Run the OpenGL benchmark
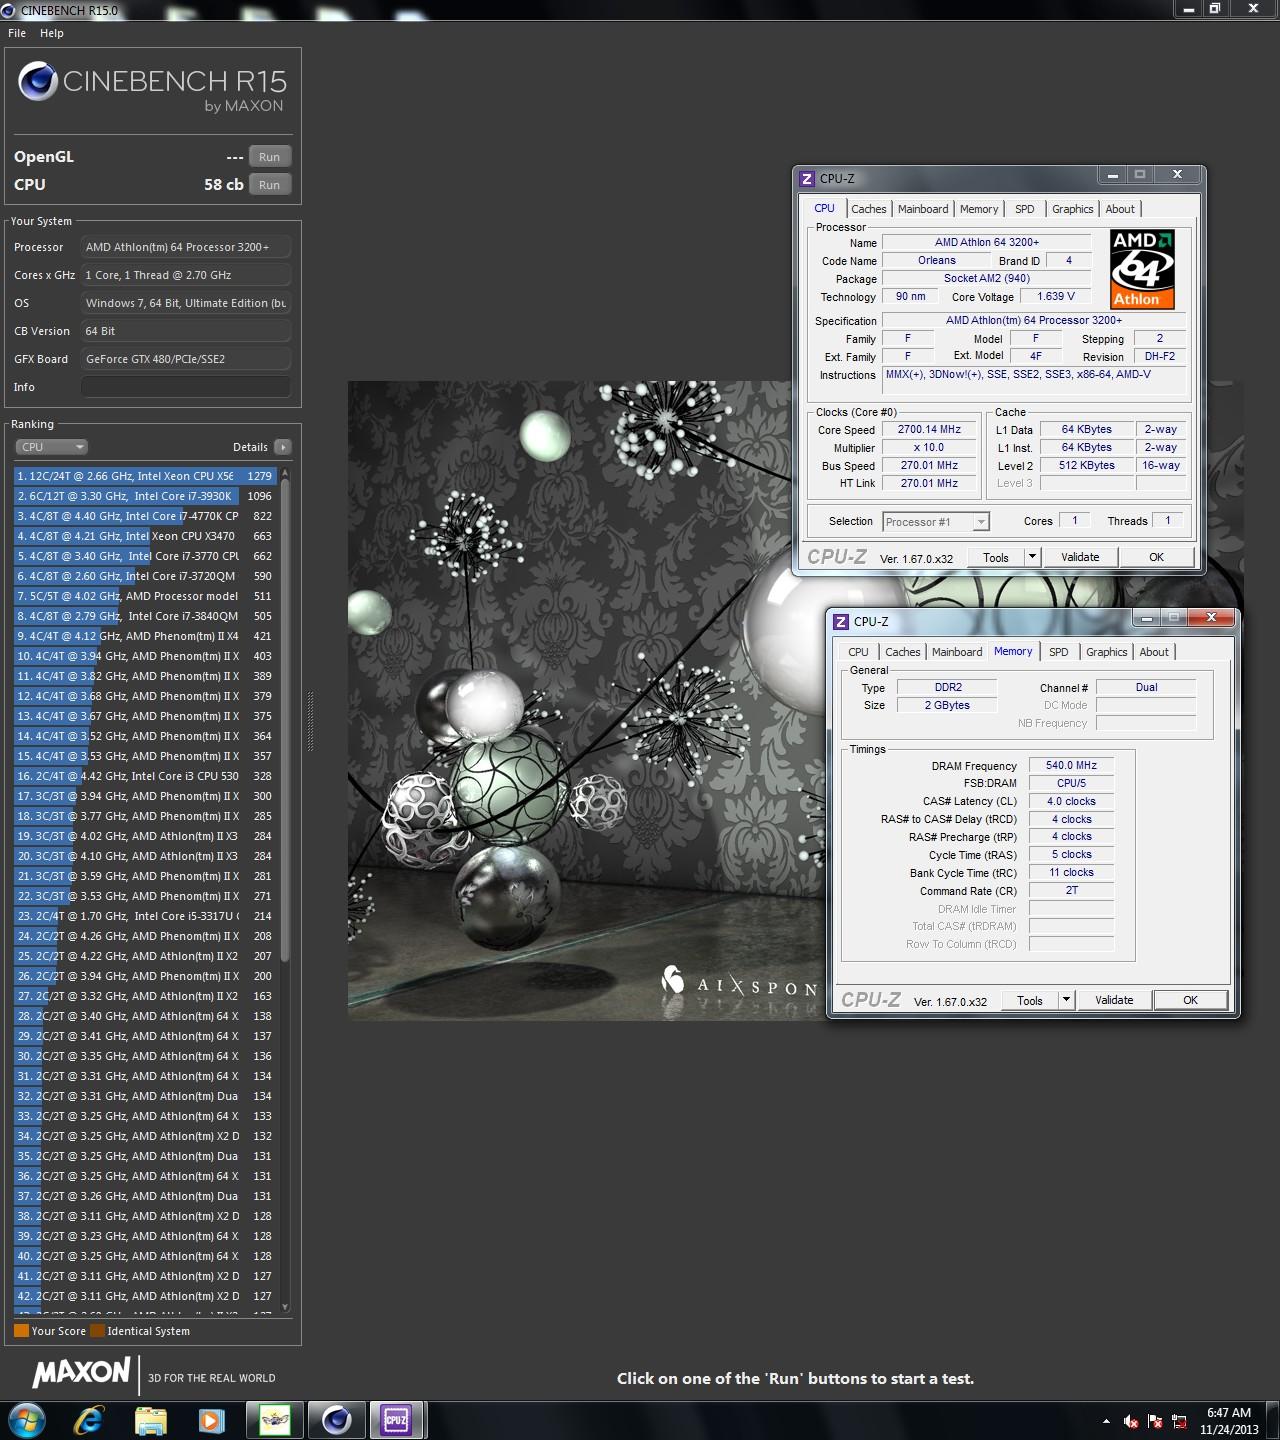This screenshot has width=1280, height=1440. click(270, 157)
